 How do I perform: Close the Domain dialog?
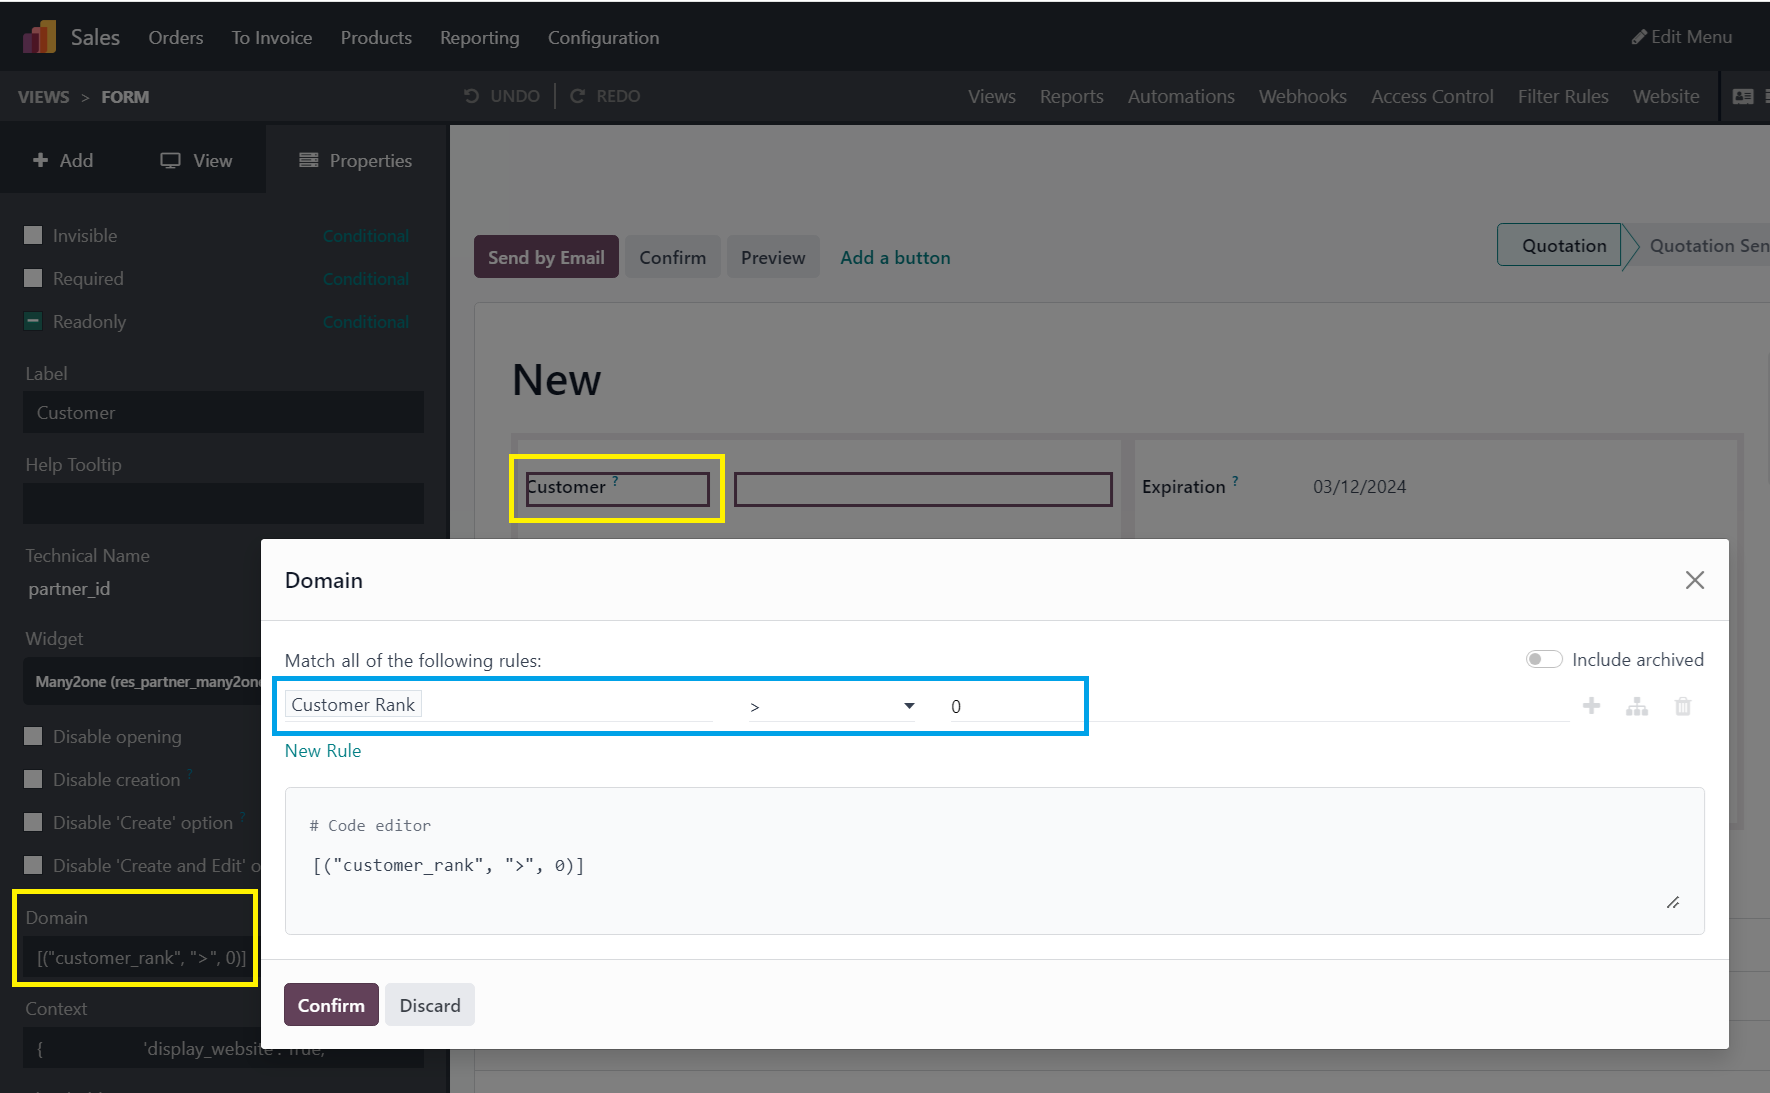click(1694, 580)
